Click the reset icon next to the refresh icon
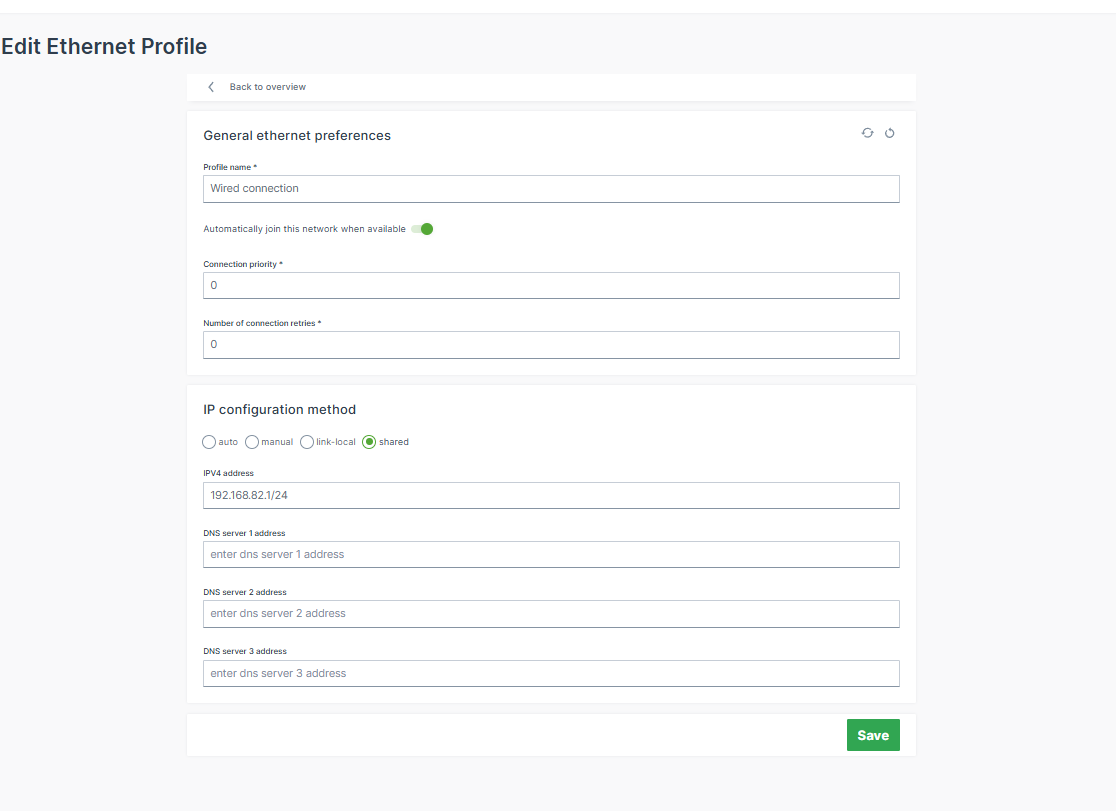 889,132
